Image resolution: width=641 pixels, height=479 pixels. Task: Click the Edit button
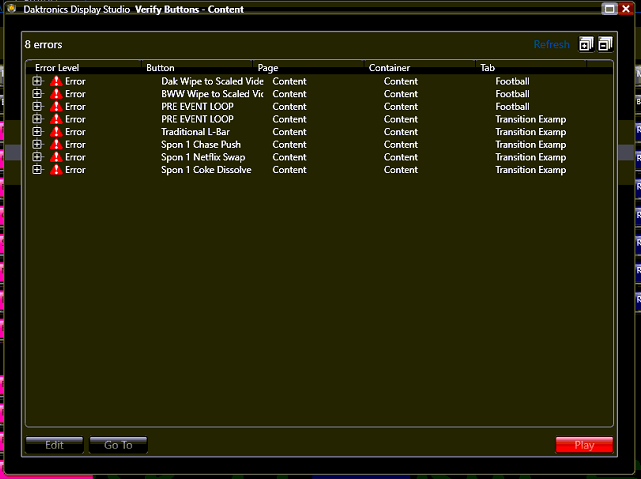(54, 445)
